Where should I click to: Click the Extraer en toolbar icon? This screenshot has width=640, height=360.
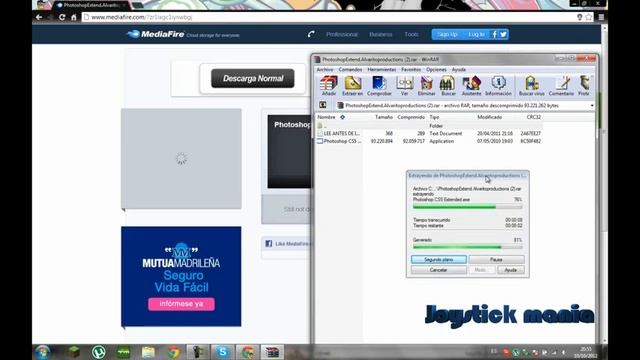point(352,86)
